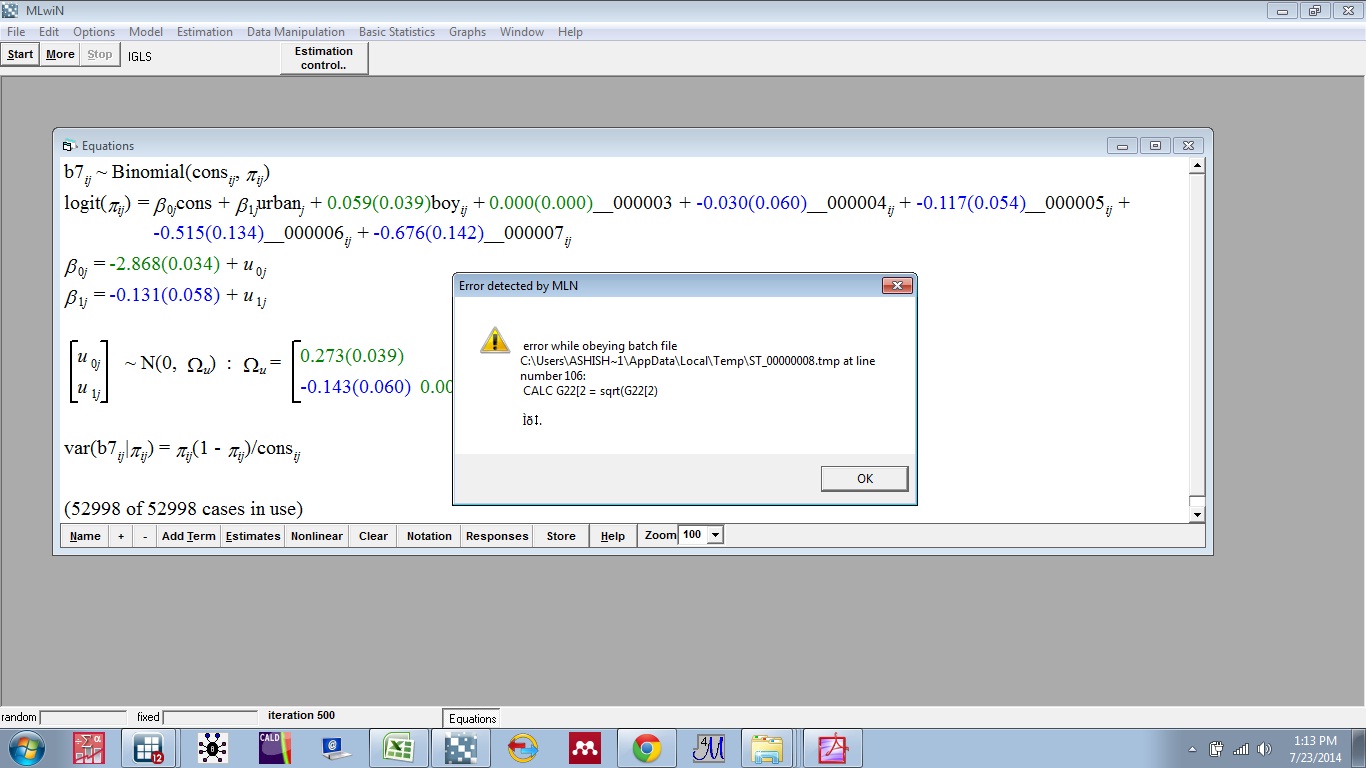Click OK in the error dialog

(x=864, y=479)
